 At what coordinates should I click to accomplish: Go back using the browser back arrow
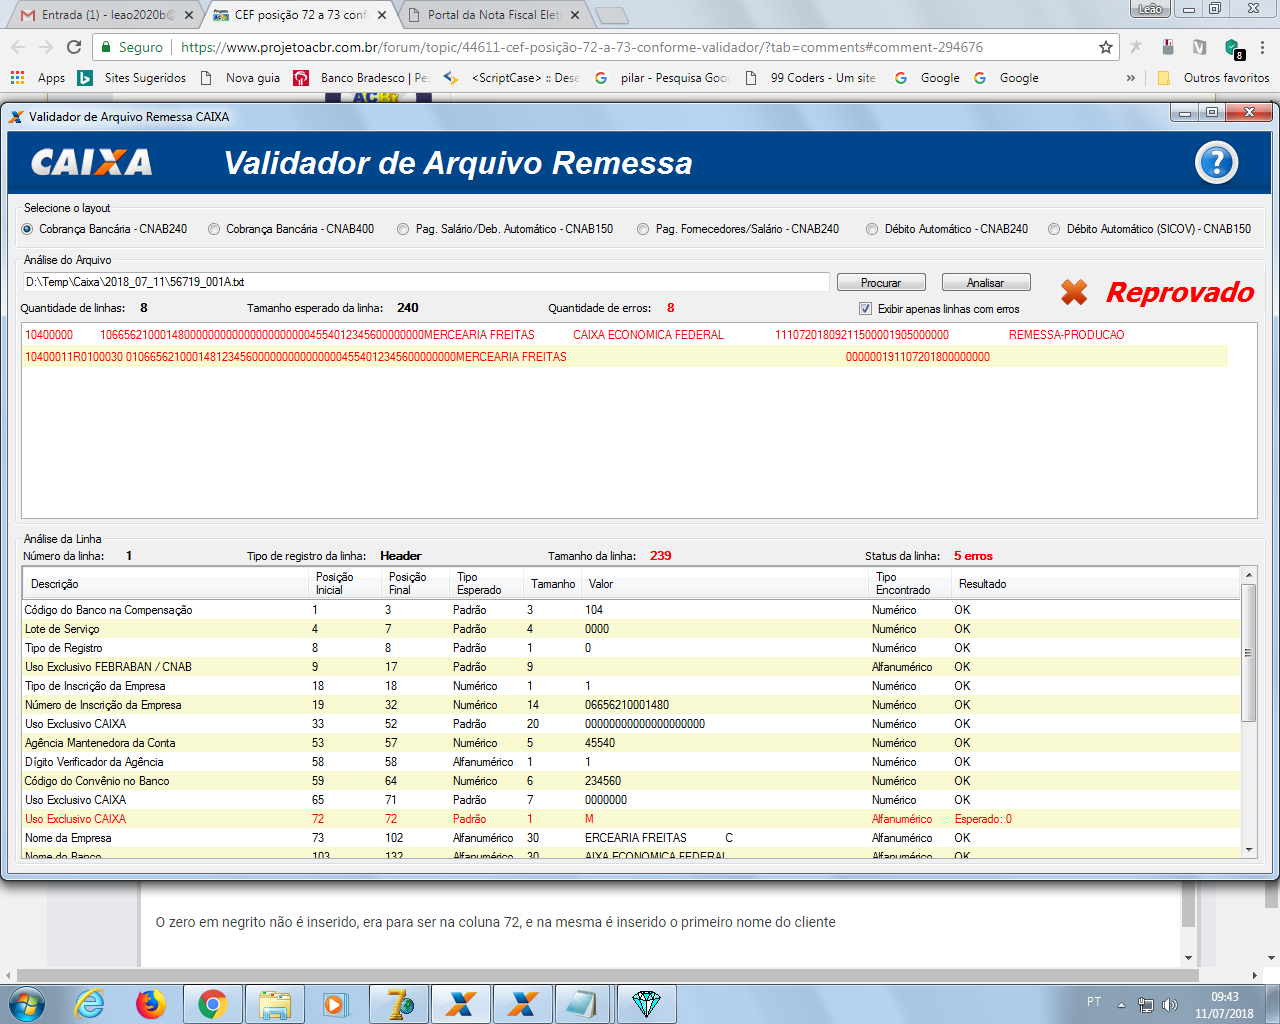[18, 47]
